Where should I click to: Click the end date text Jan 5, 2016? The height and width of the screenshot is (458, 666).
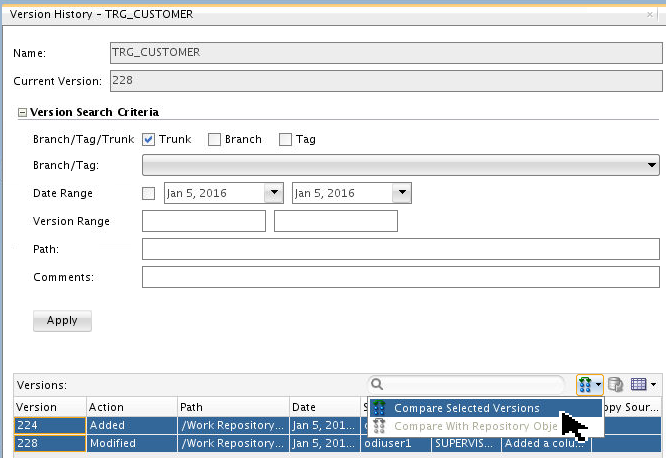[x=325, y=193]
